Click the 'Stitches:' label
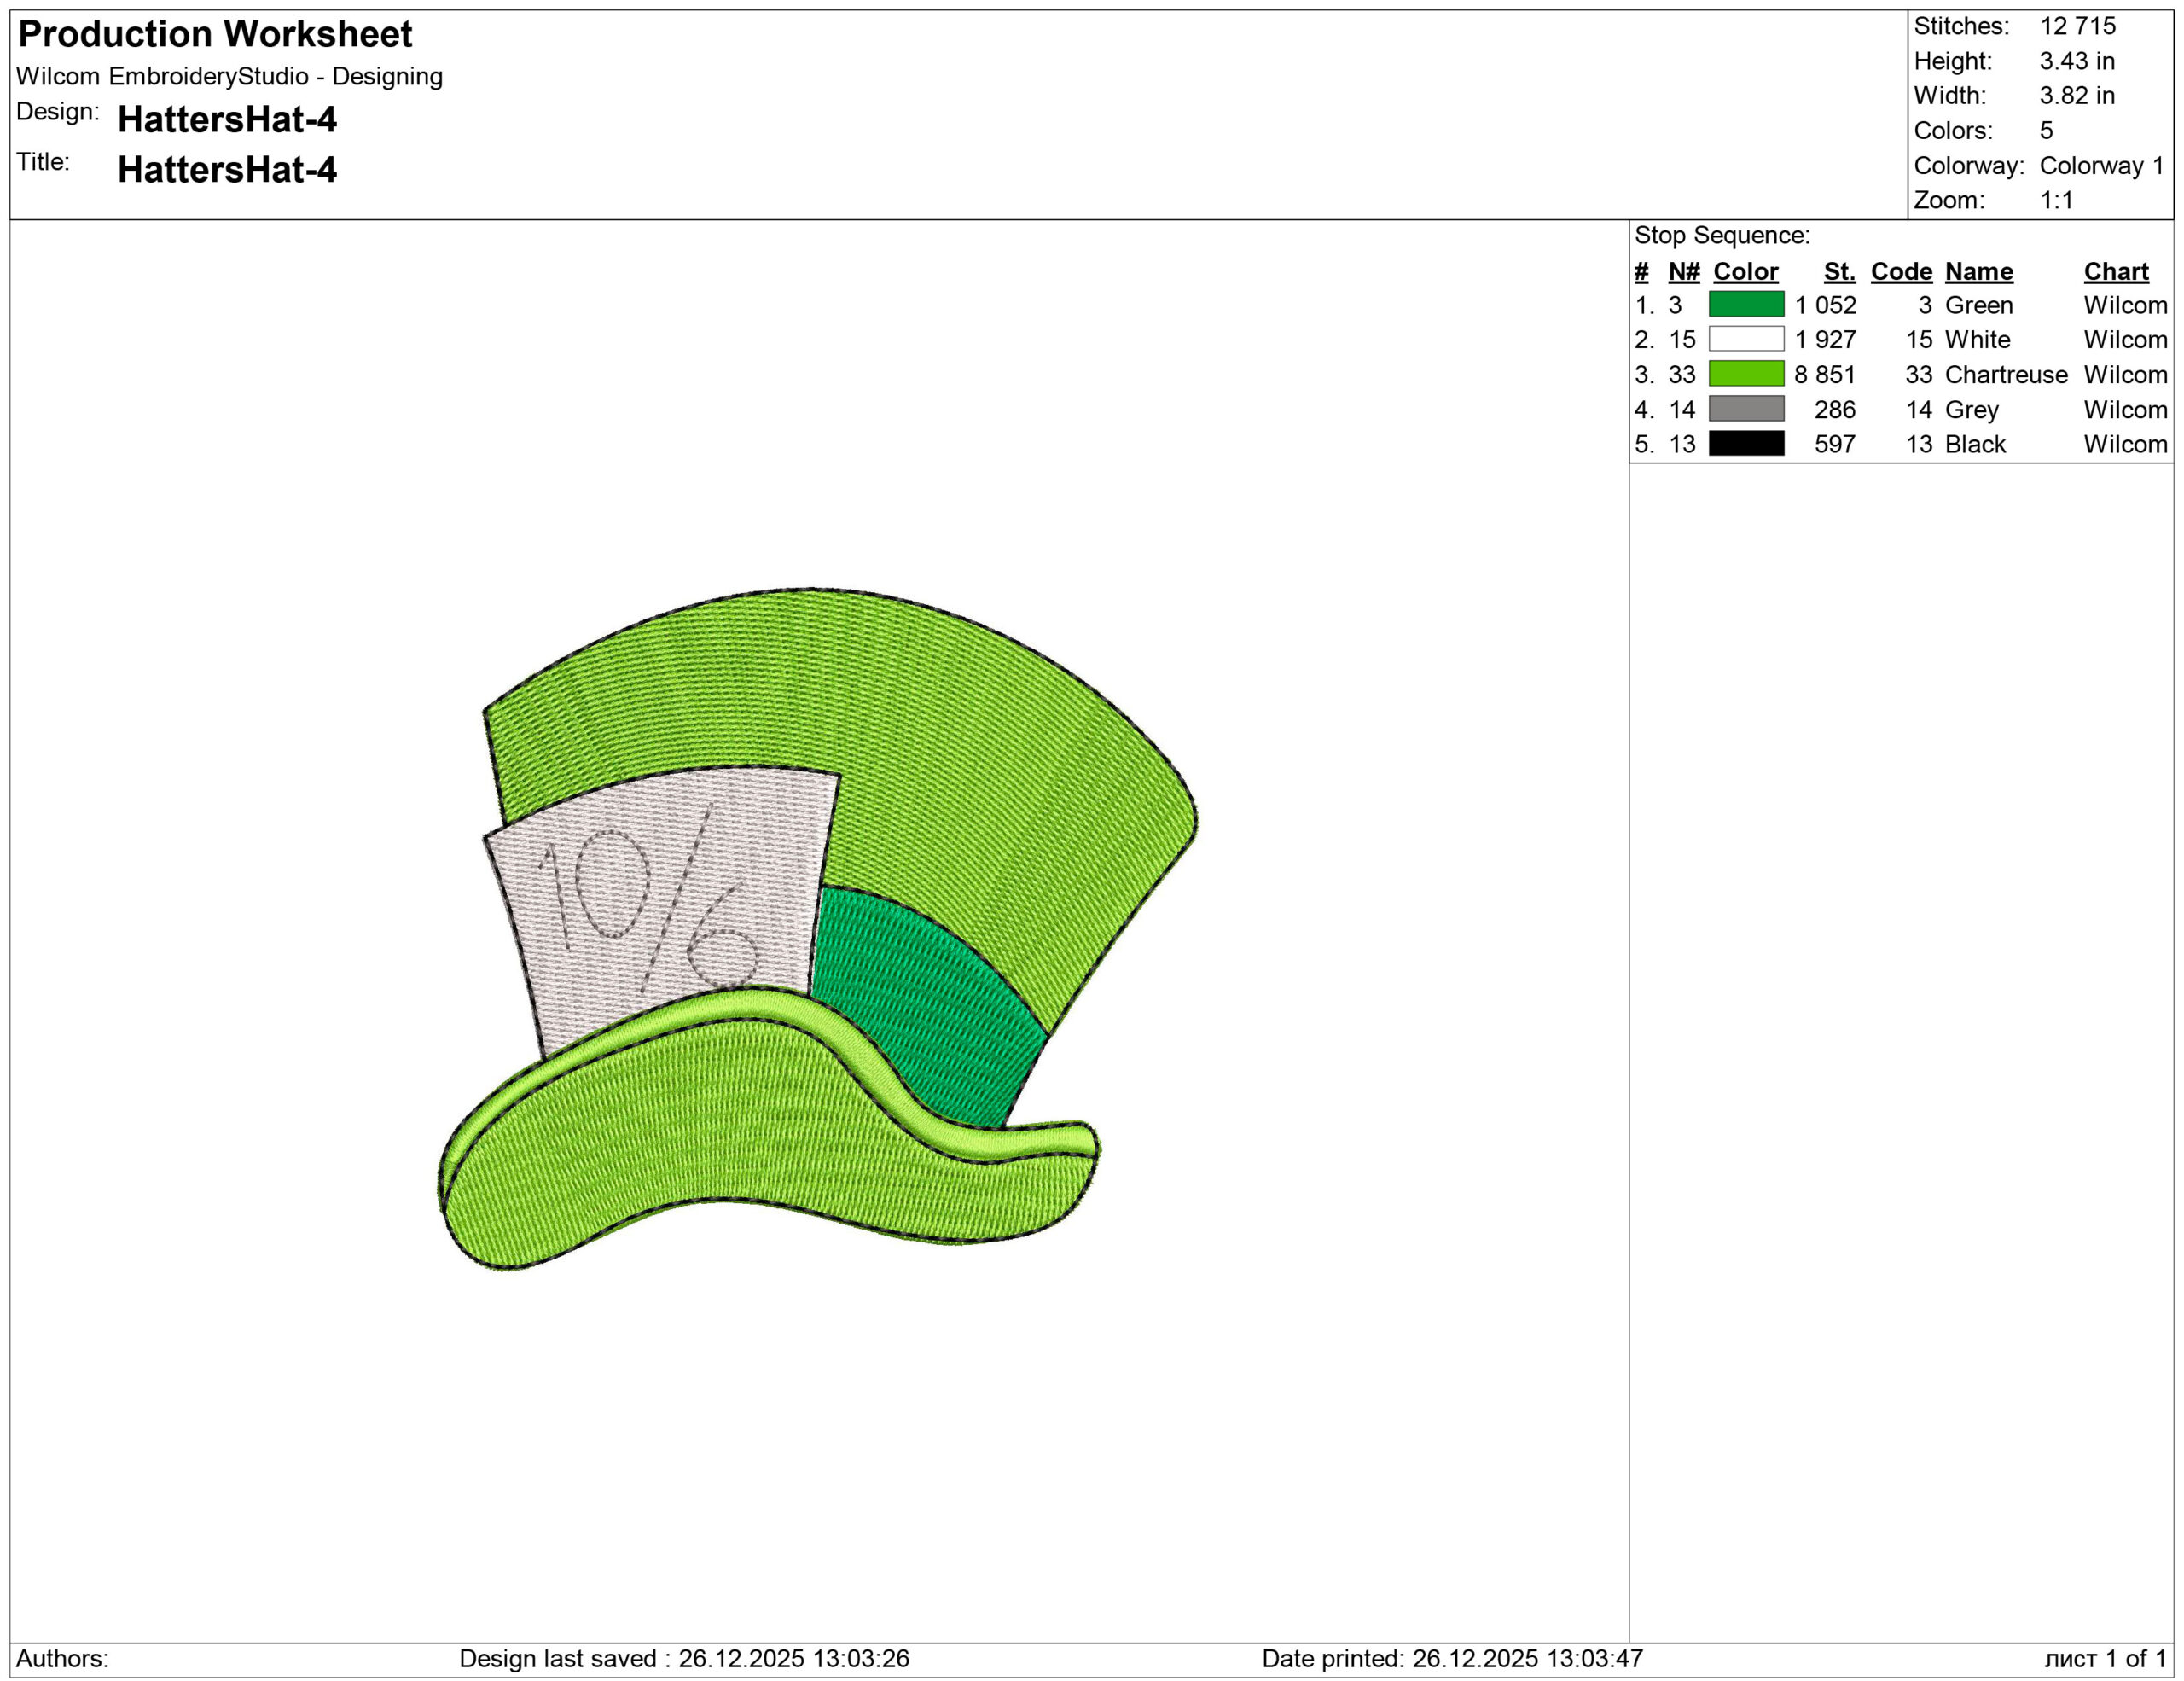Viewport: 2184px width, 1681px height. click(x=1961, y=26)
